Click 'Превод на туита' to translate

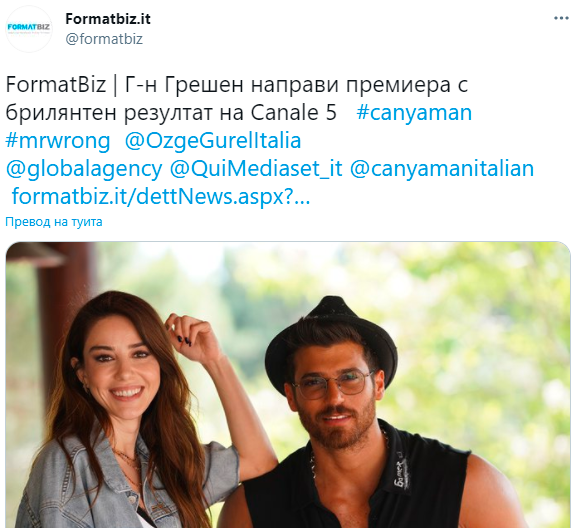54,222
